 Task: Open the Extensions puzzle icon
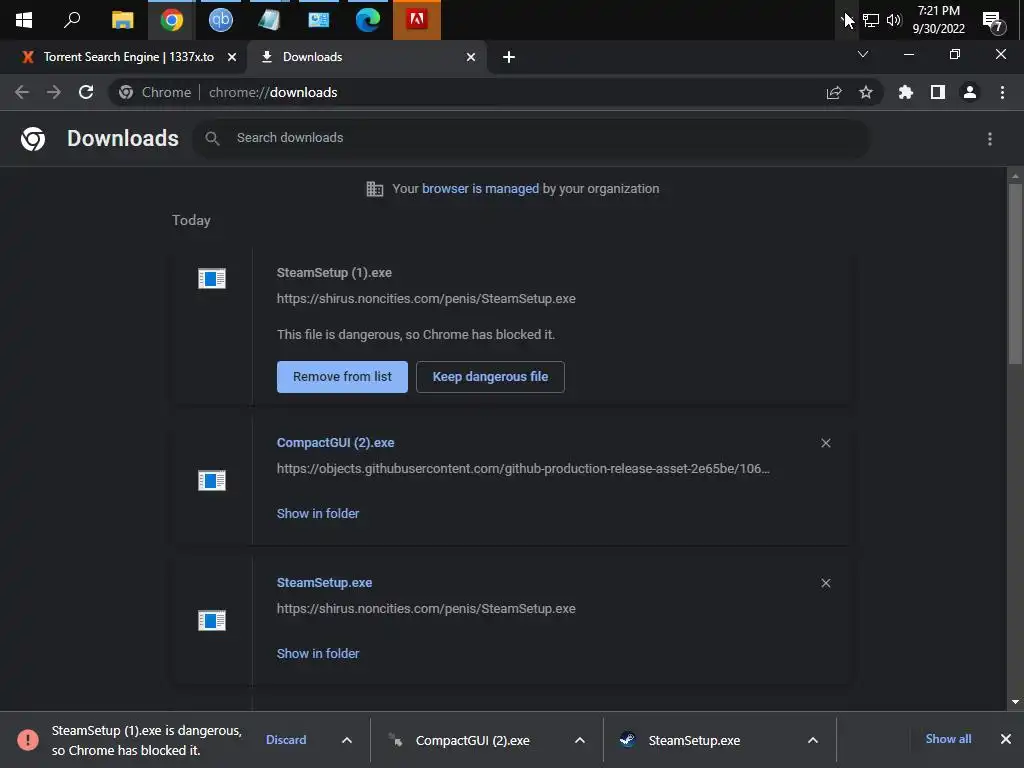point(905,92)
